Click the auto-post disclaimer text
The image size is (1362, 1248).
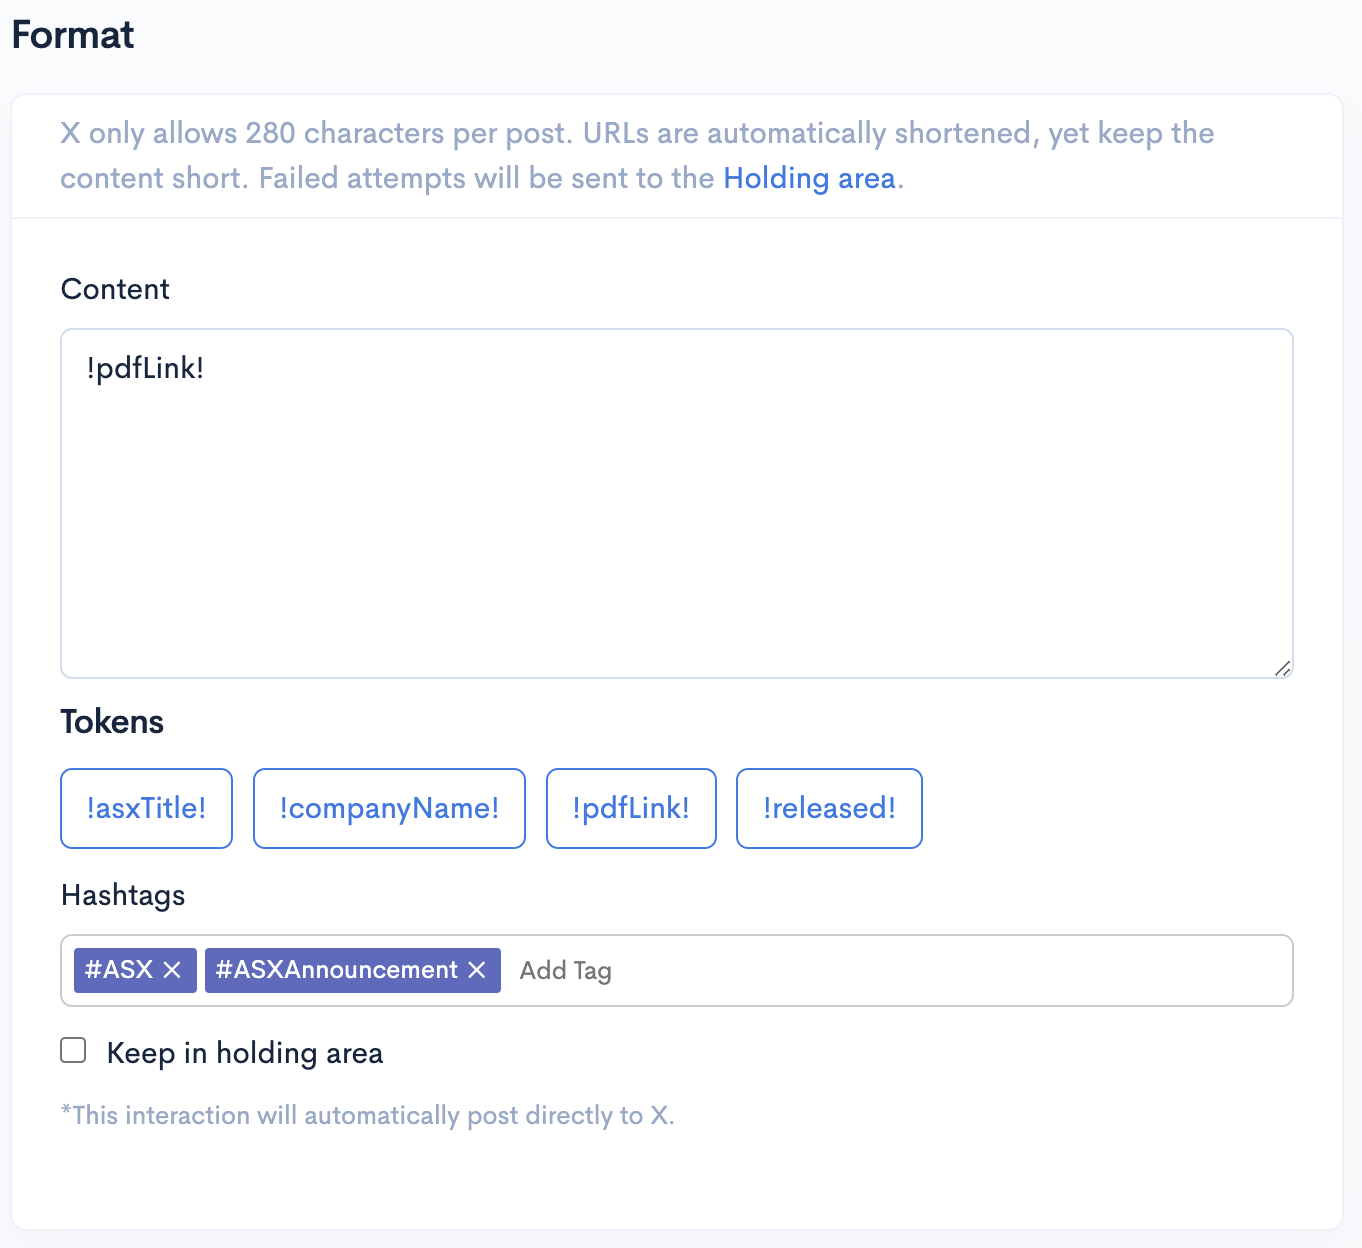368,1115
